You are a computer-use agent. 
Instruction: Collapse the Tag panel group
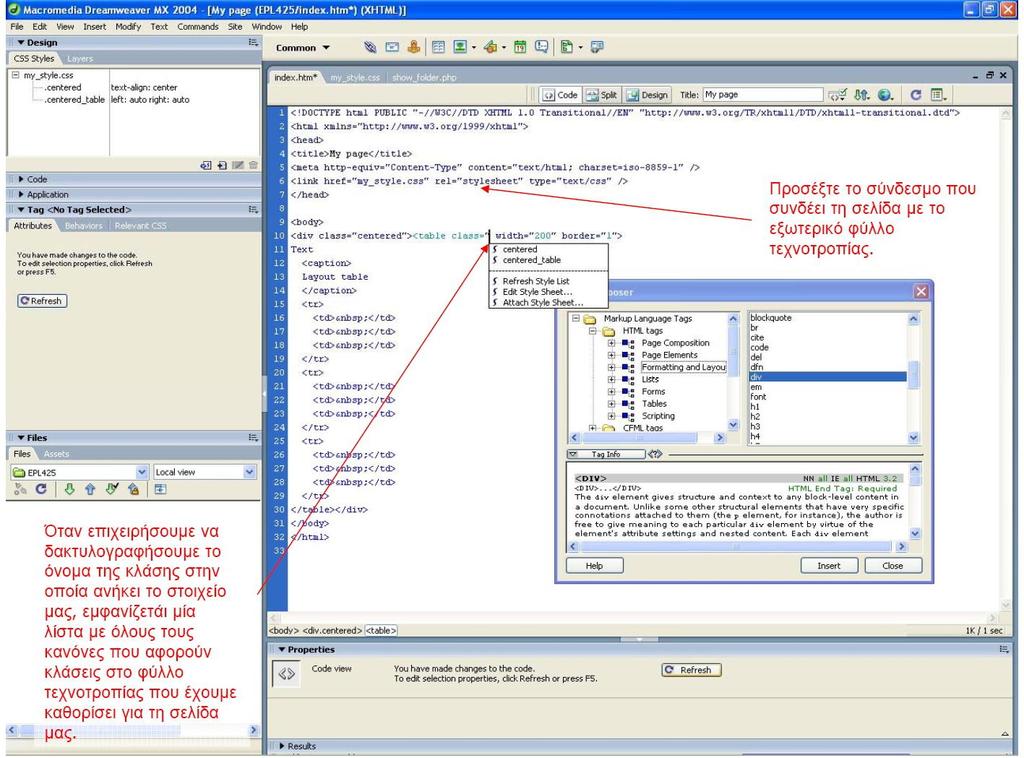22,210
